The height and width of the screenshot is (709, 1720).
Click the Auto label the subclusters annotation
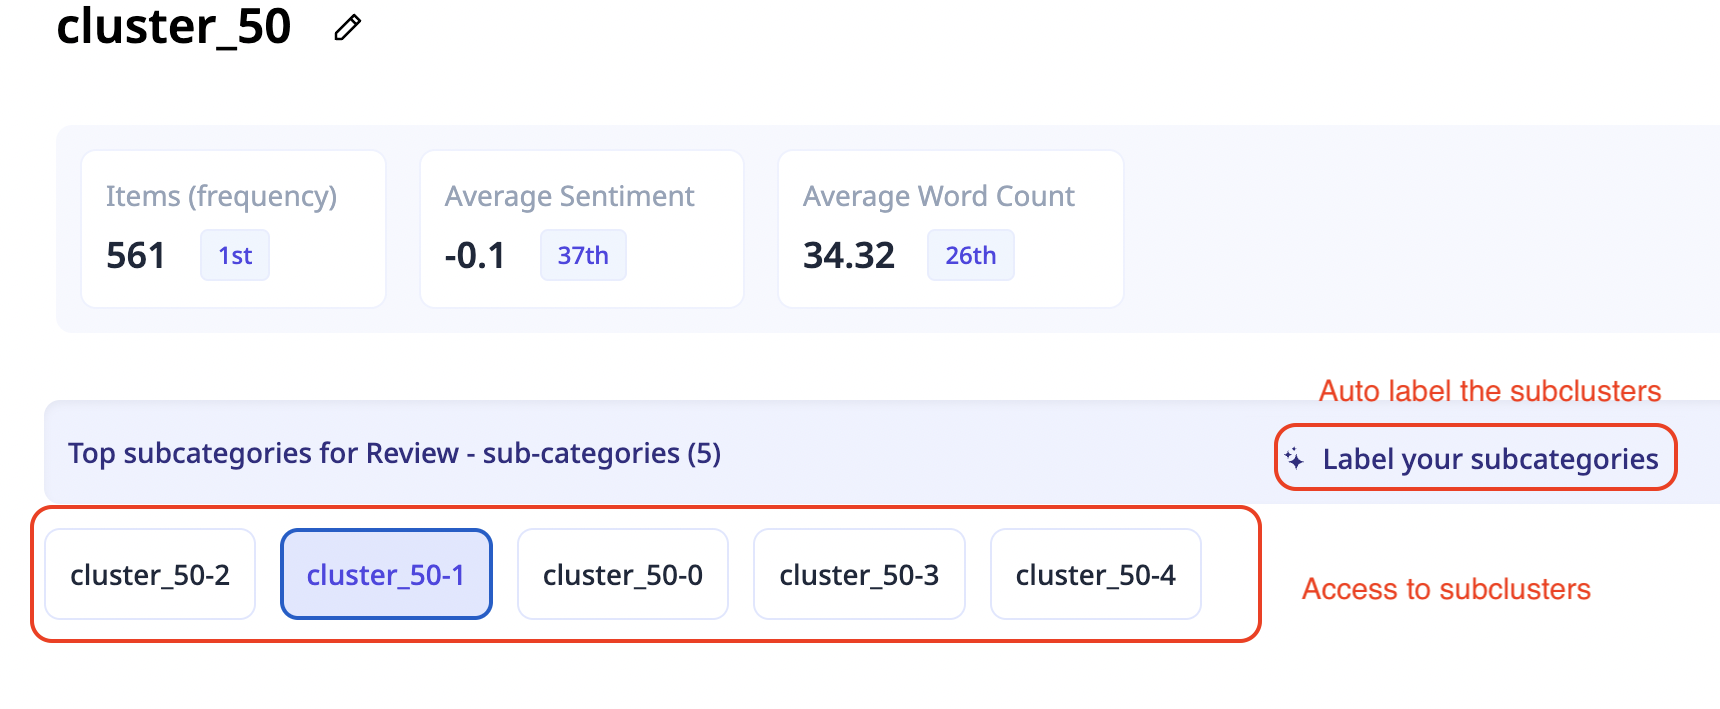coord(1489,391)
